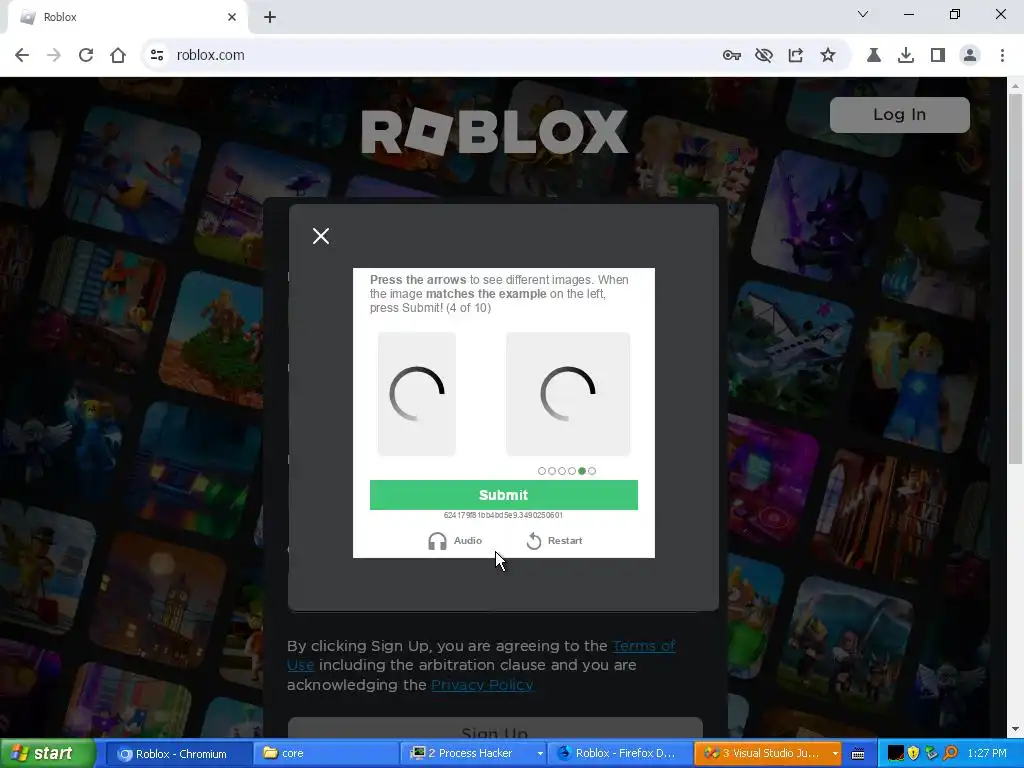This screenshot has width=1024, height=768.
Task: Open the profile avatar menu
Action: (x=970, y=56)
